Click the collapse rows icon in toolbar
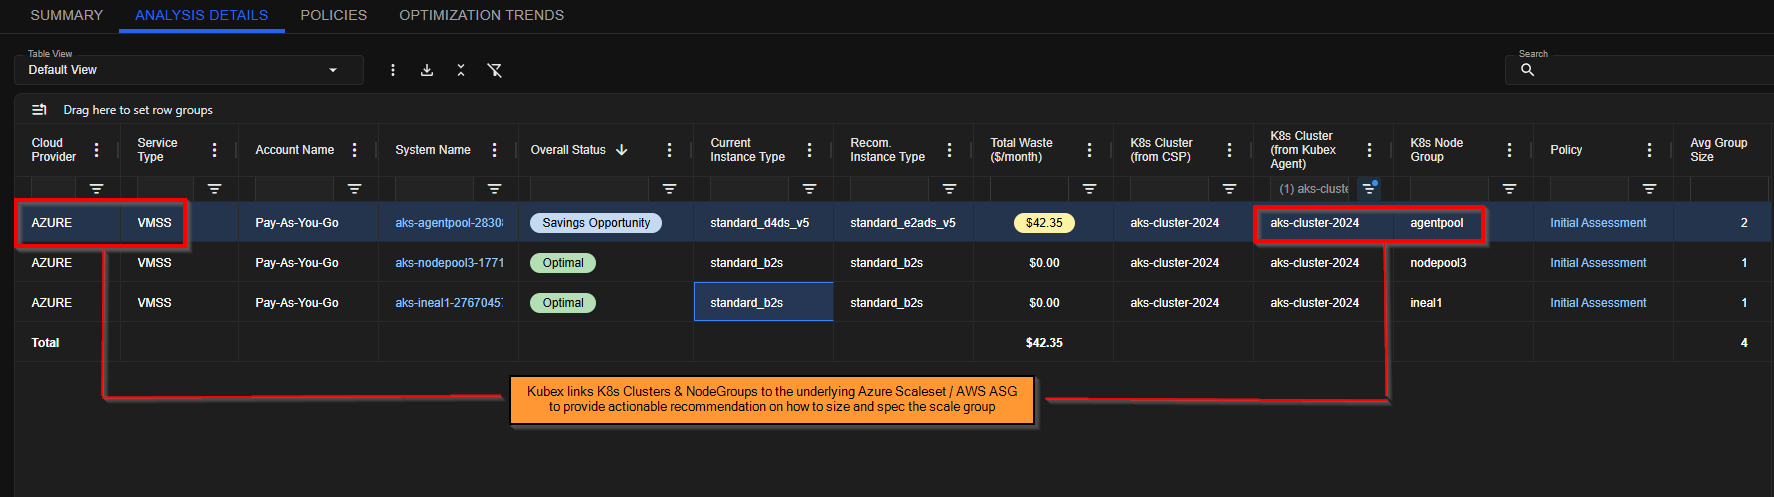The height and width of the screenshot is (497, 1774). point(461,70)
